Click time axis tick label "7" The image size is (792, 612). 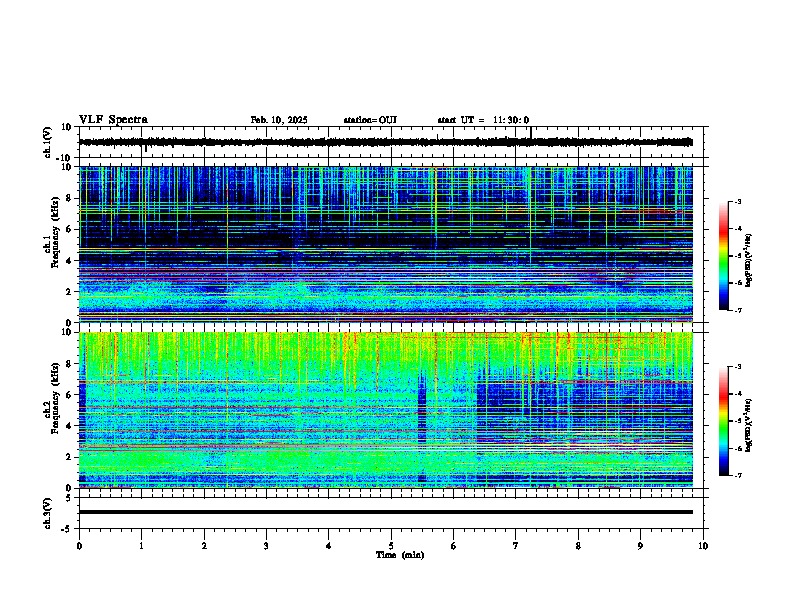click(516, 546)
